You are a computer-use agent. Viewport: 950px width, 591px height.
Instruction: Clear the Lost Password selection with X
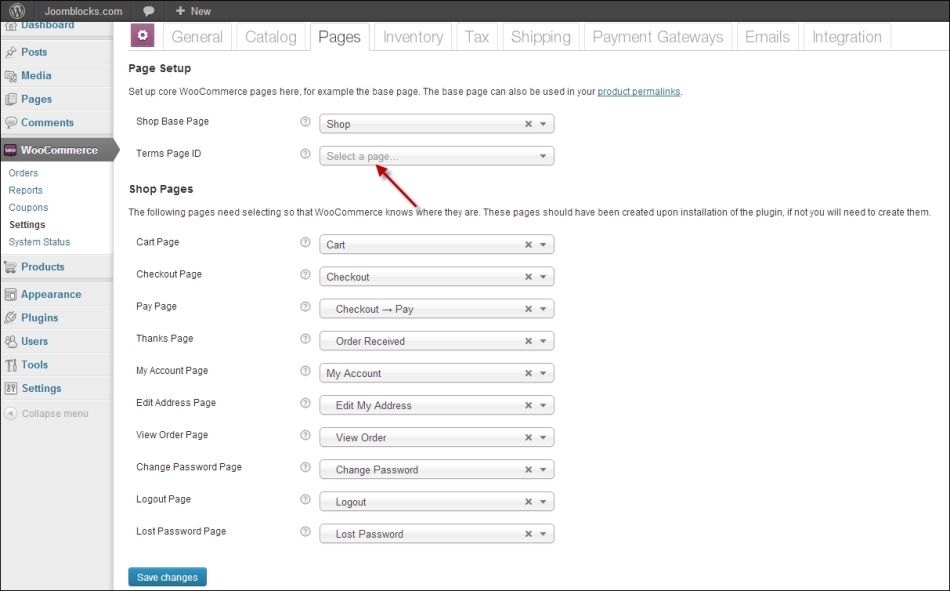click(x=528, y=533)
